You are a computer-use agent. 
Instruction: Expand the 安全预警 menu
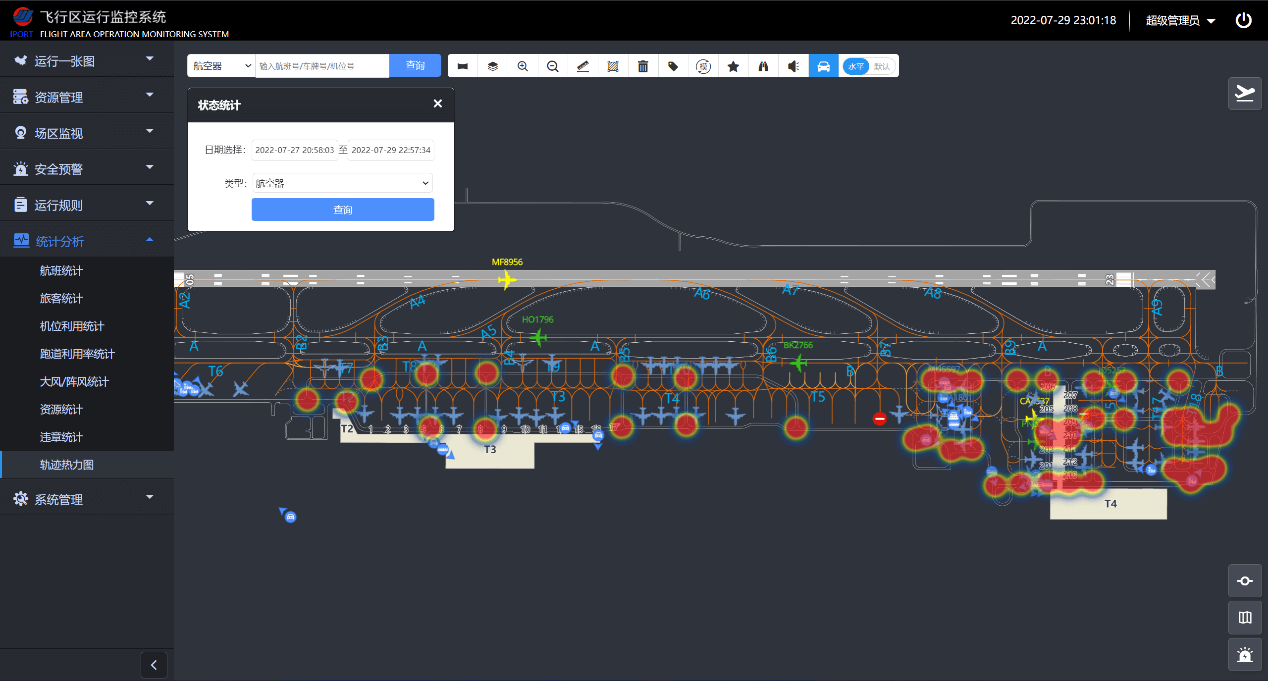click(87, 169)
